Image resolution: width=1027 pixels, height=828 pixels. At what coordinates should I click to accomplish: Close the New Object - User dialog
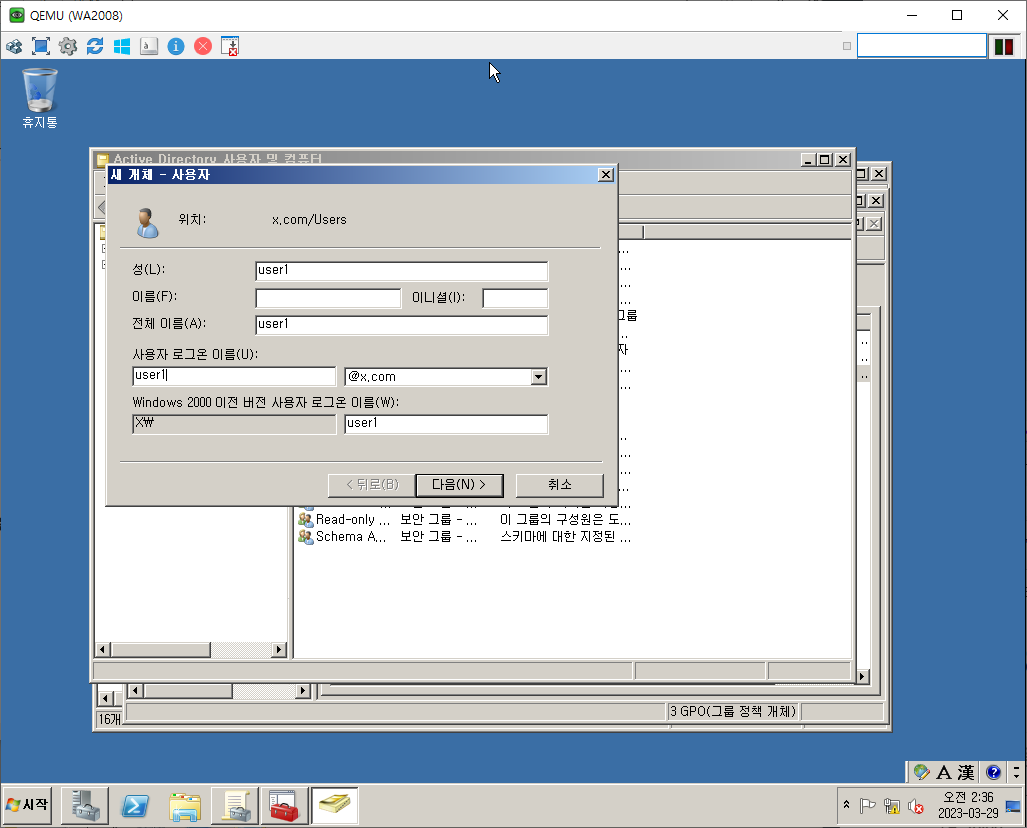click(606, 174)
